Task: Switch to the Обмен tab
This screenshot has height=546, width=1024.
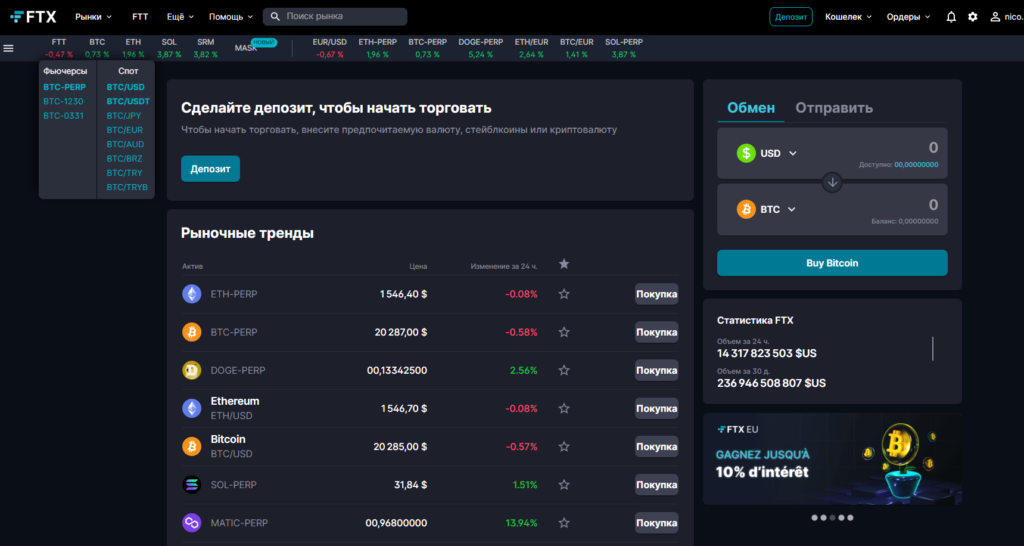Action: [751, 108]
